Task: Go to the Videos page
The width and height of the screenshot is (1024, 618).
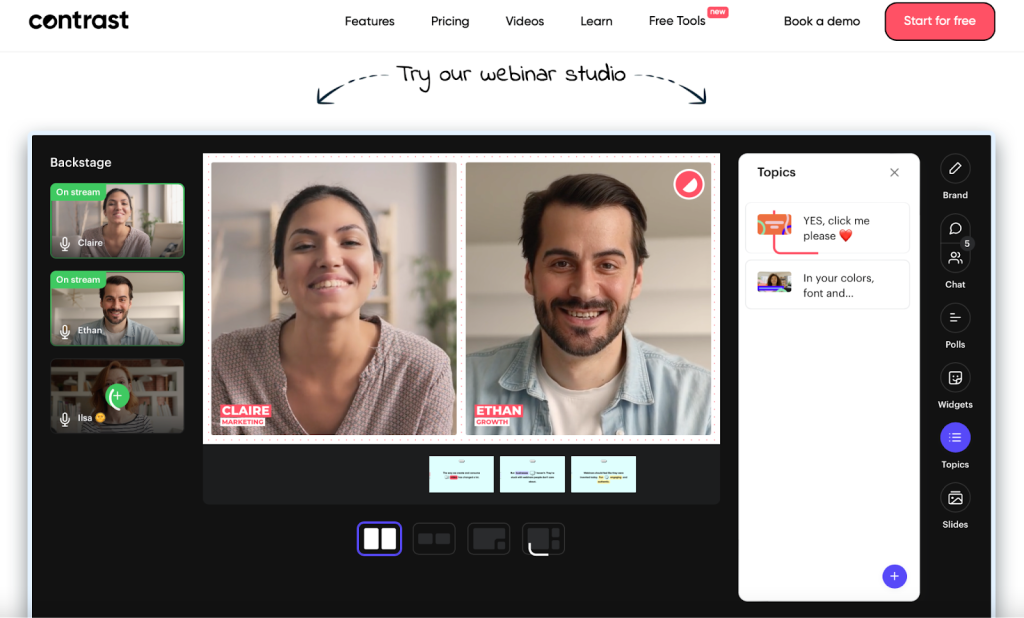Action: 524,21
